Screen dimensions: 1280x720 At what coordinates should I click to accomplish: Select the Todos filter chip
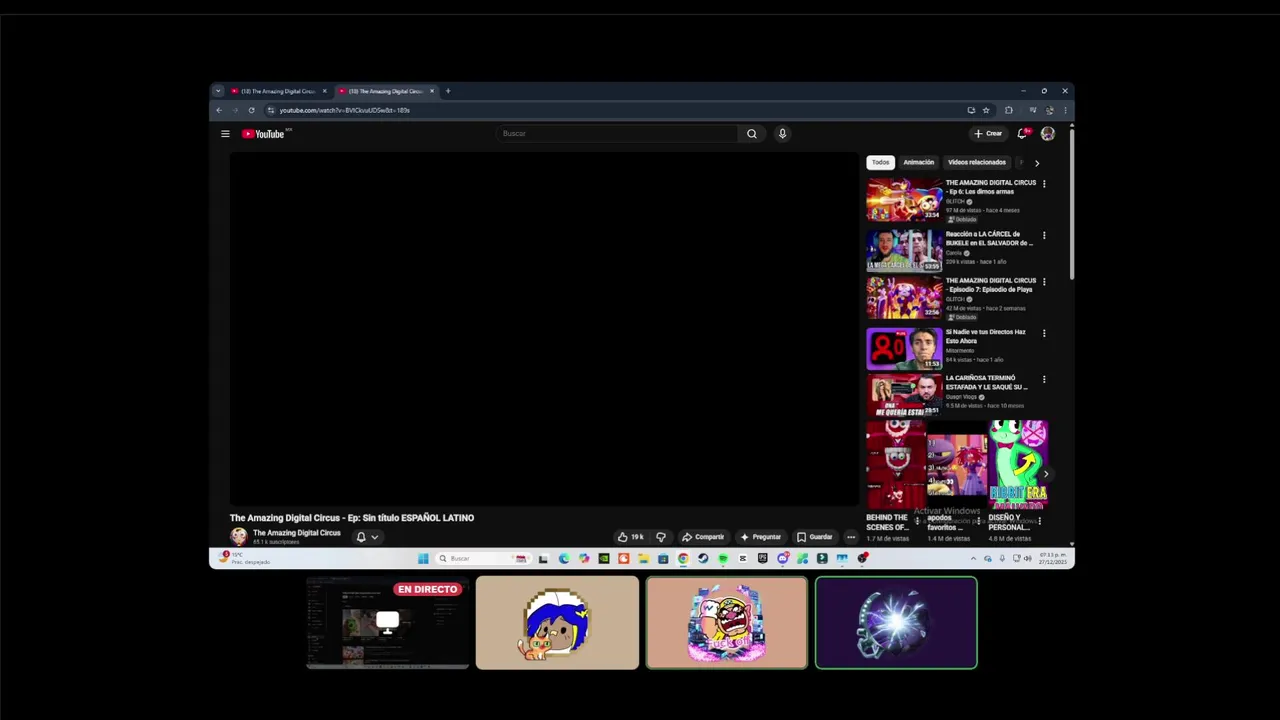[x=880, y=162]
